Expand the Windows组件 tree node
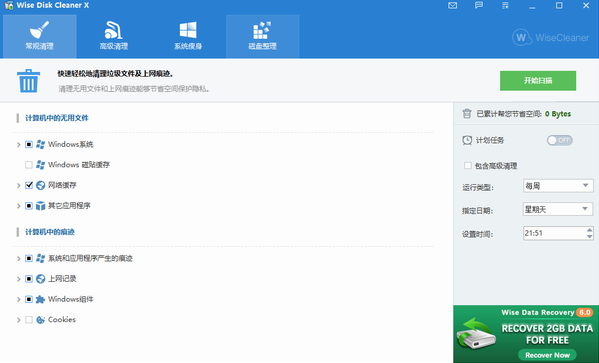Viewport: 599px width, 363px height. (18, 299)
